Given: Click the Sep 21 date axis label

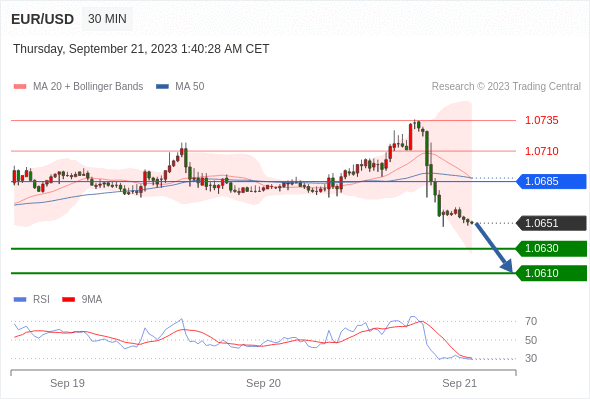Looking at the screenshot, I should click(459, 383).
